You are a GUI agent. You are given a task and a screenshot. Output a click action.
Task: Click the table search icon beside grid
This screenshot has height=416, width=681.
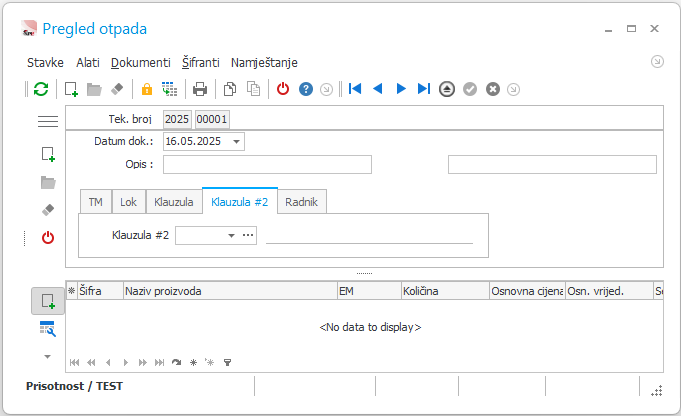point(48,329)
